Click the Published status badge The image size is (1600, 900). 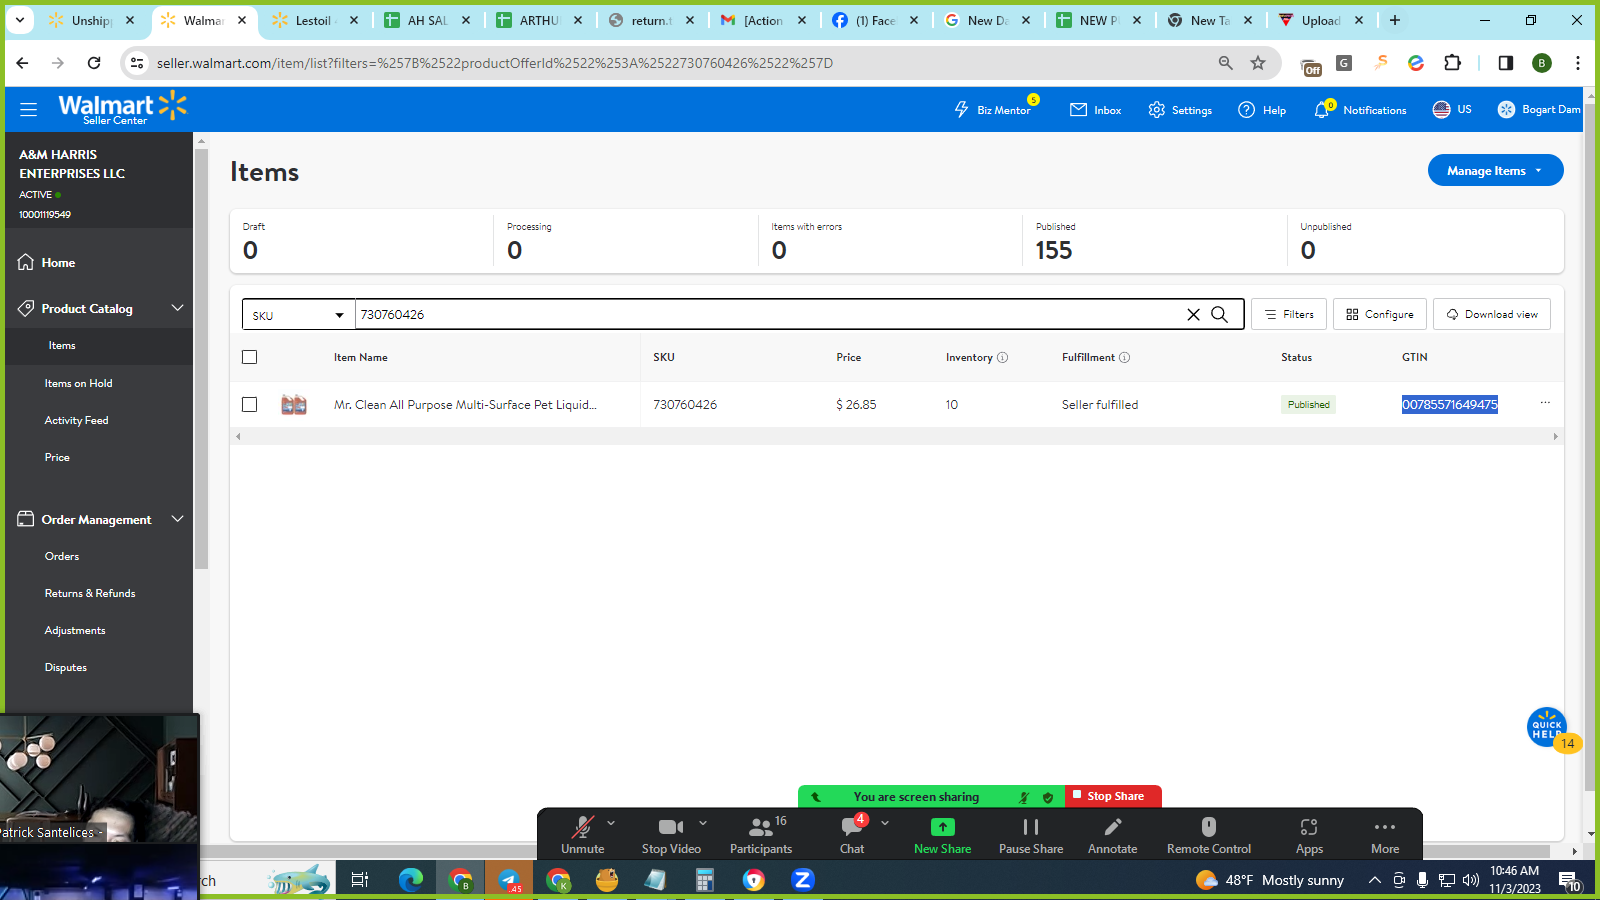click(x=1309, y=405)
